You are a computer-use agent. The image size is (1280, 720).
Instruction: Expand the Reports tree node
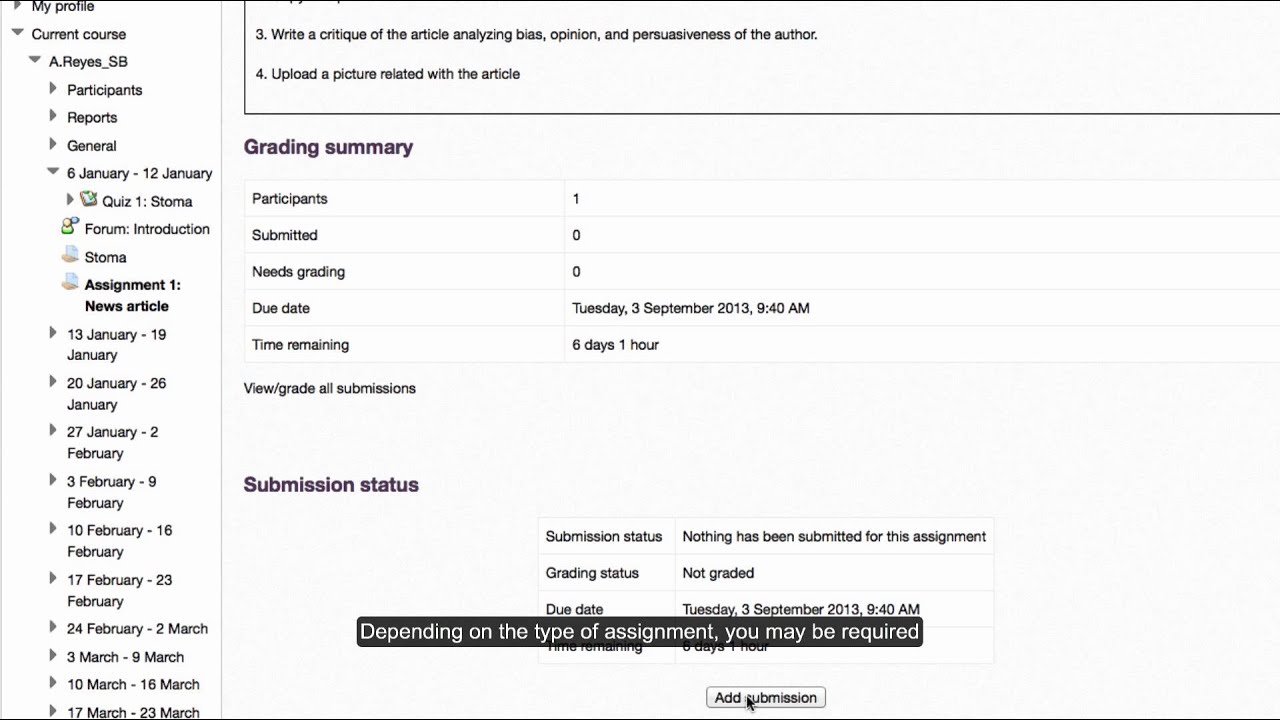point(53,116)
